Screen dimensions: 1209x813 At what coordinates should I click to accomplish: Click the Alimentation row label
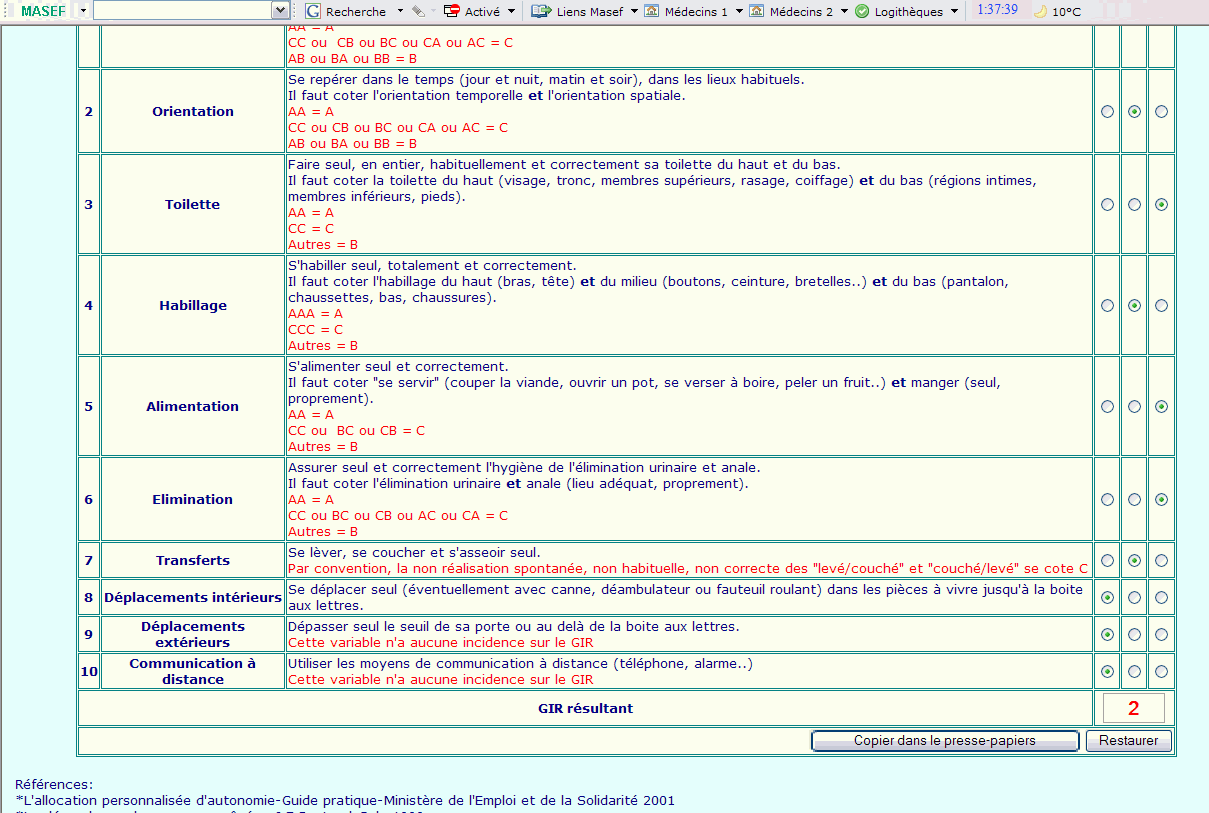pos(193,407)
